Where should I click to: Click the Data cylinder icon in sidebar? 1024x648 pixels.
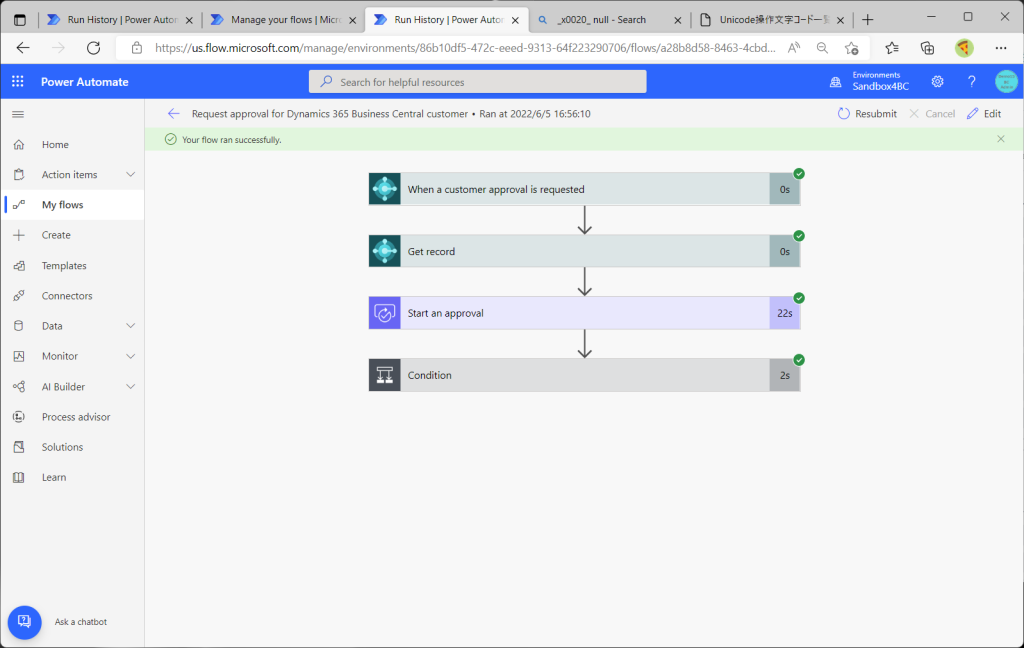[x=19, y=326]
